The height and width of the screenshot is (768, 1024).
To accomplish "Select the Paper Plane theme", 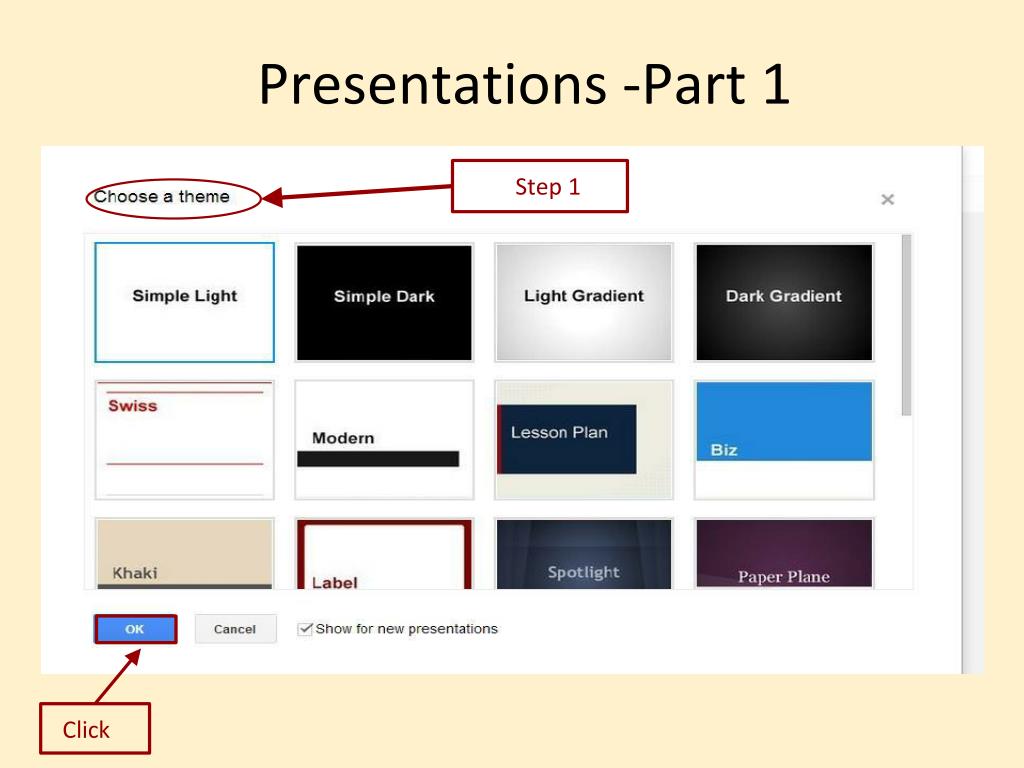I will 784,554.
